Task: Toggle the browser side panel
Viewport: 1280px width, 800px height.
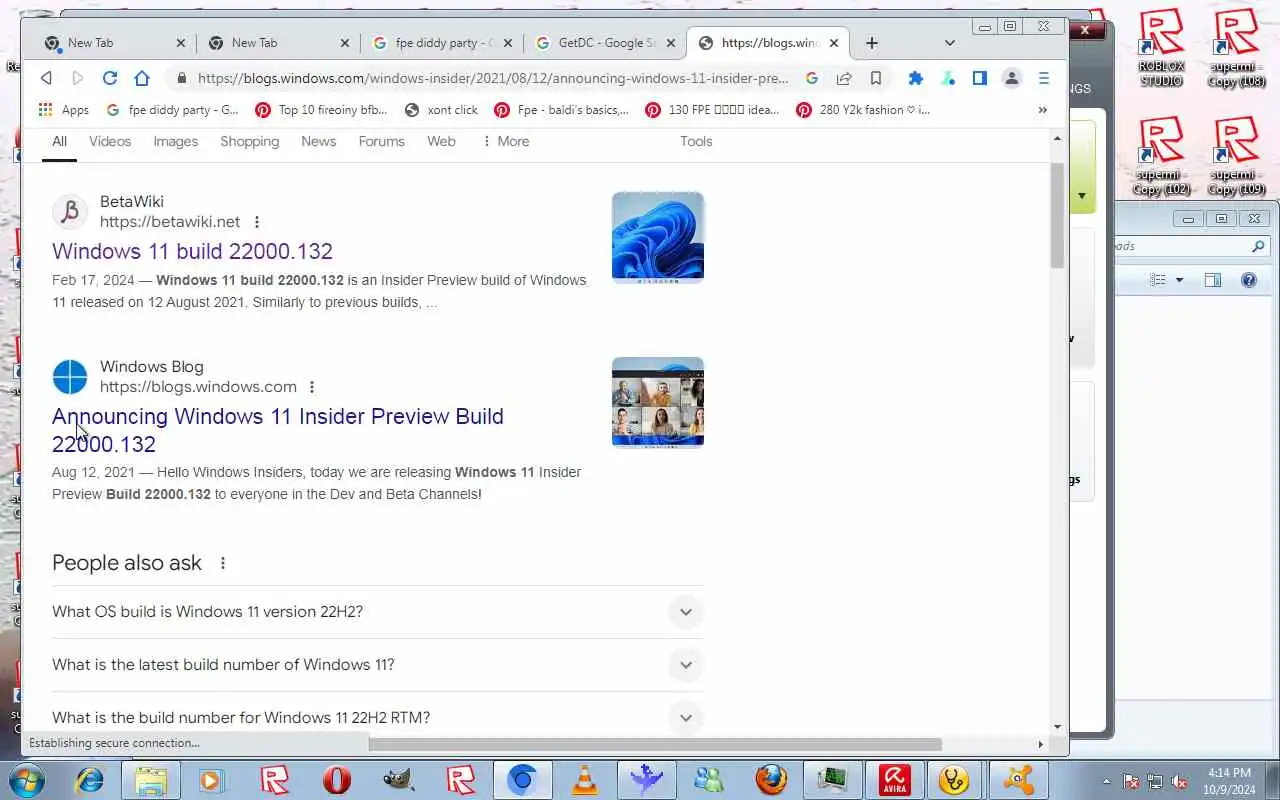Action: coord(980,78)
